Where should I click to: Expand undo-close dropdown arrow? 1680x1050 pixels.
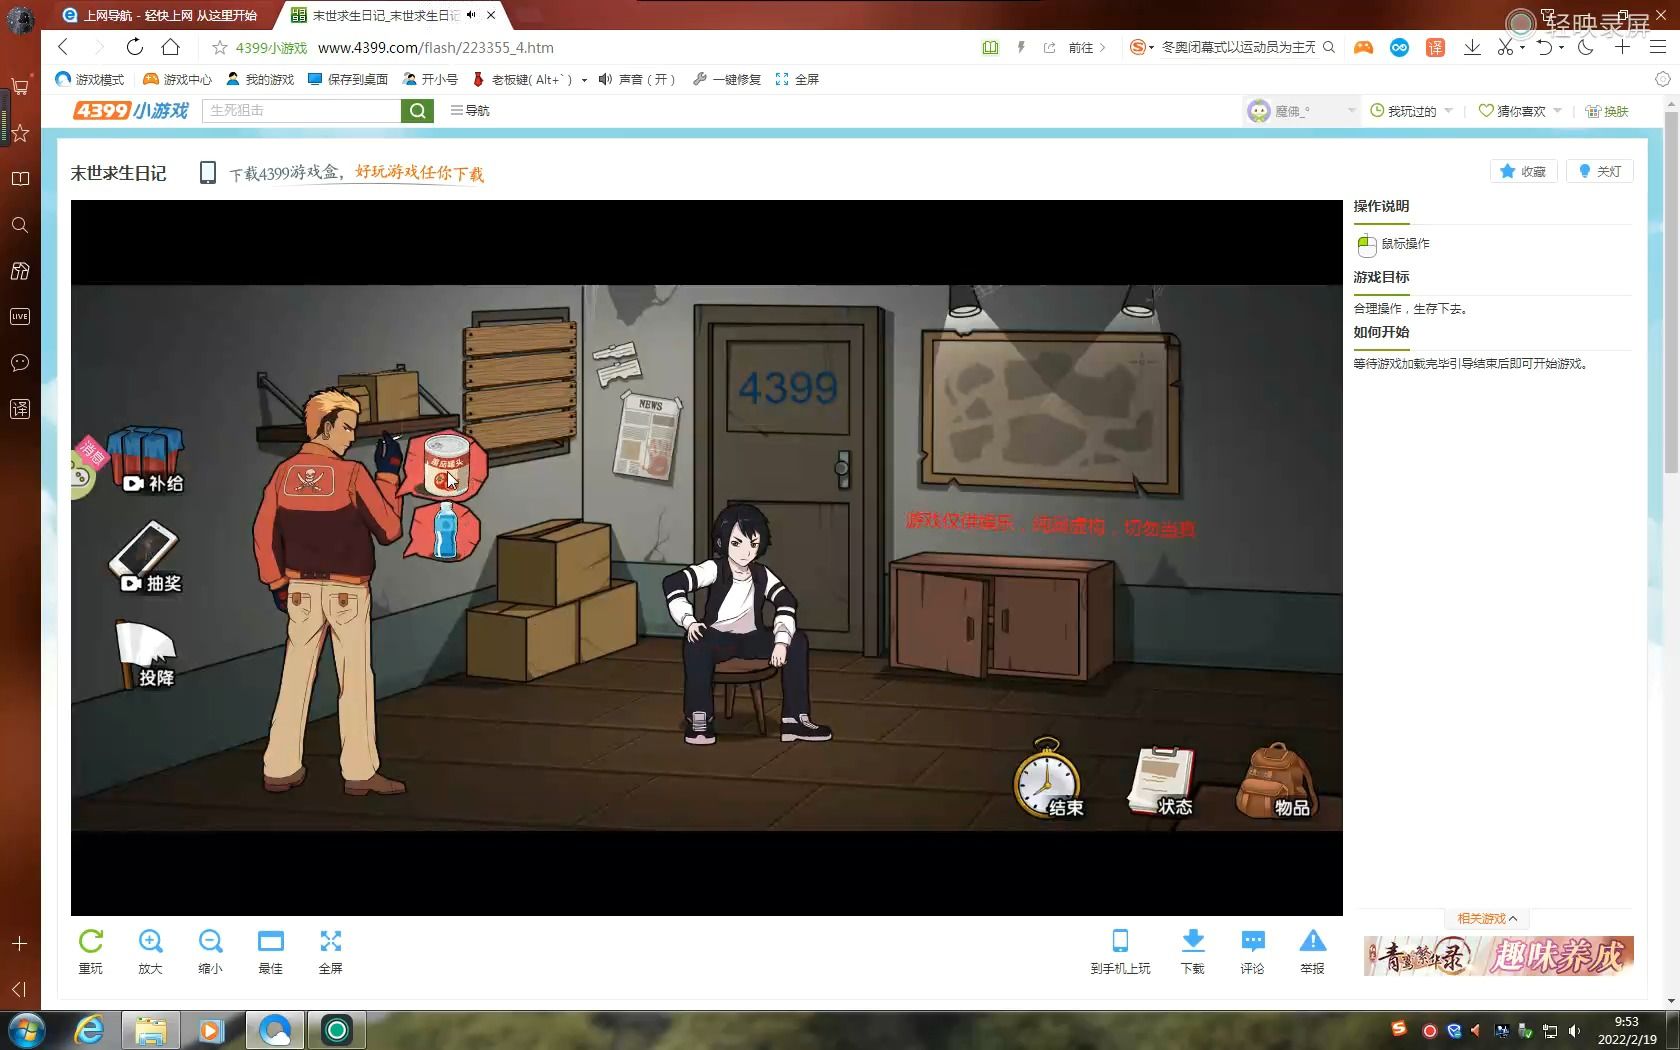click(1561, 47)
